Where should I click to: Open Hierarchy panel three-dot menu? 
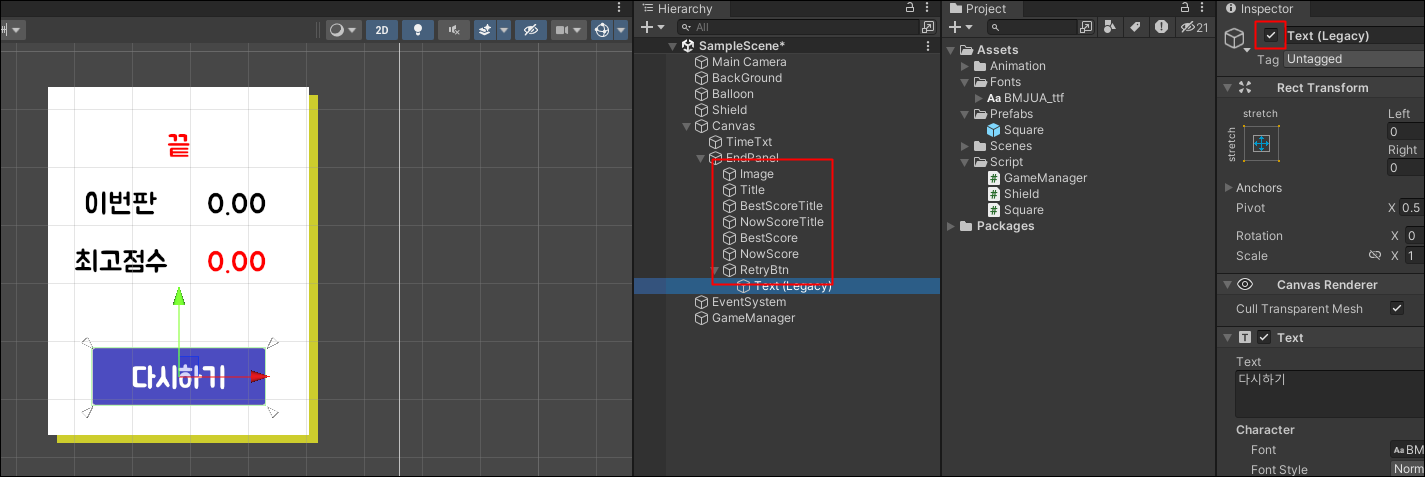[x=928, y=8]
